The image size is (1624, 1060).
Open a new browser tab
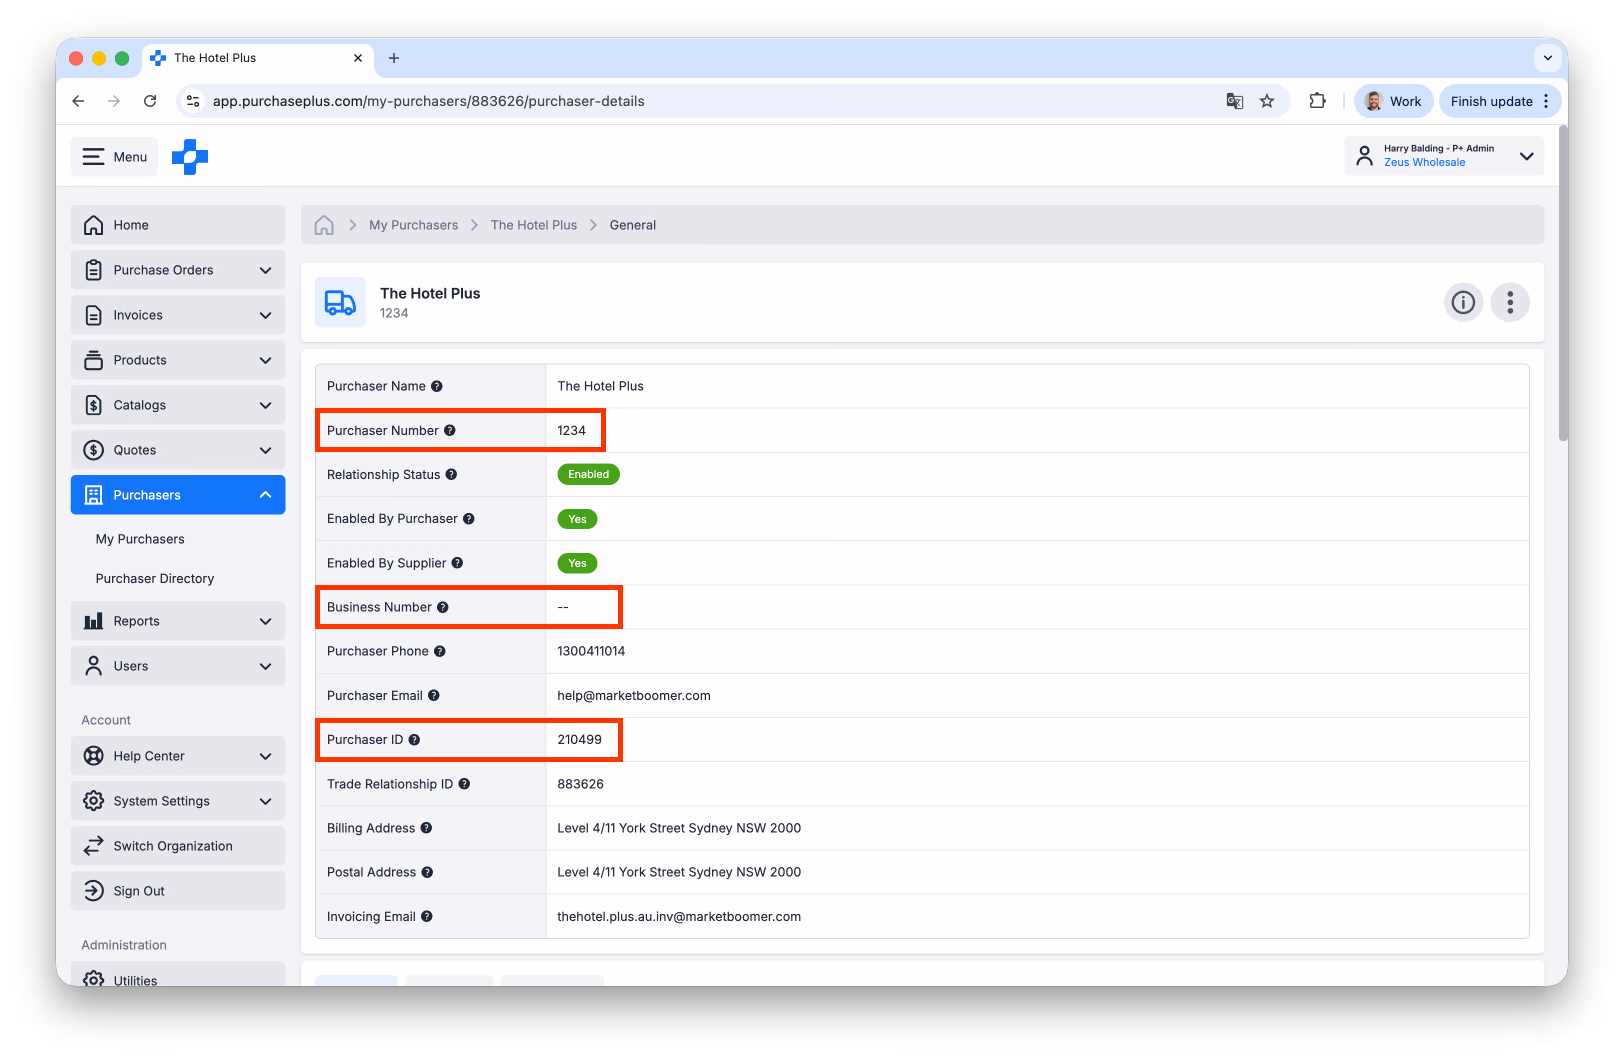click(394, 58)
